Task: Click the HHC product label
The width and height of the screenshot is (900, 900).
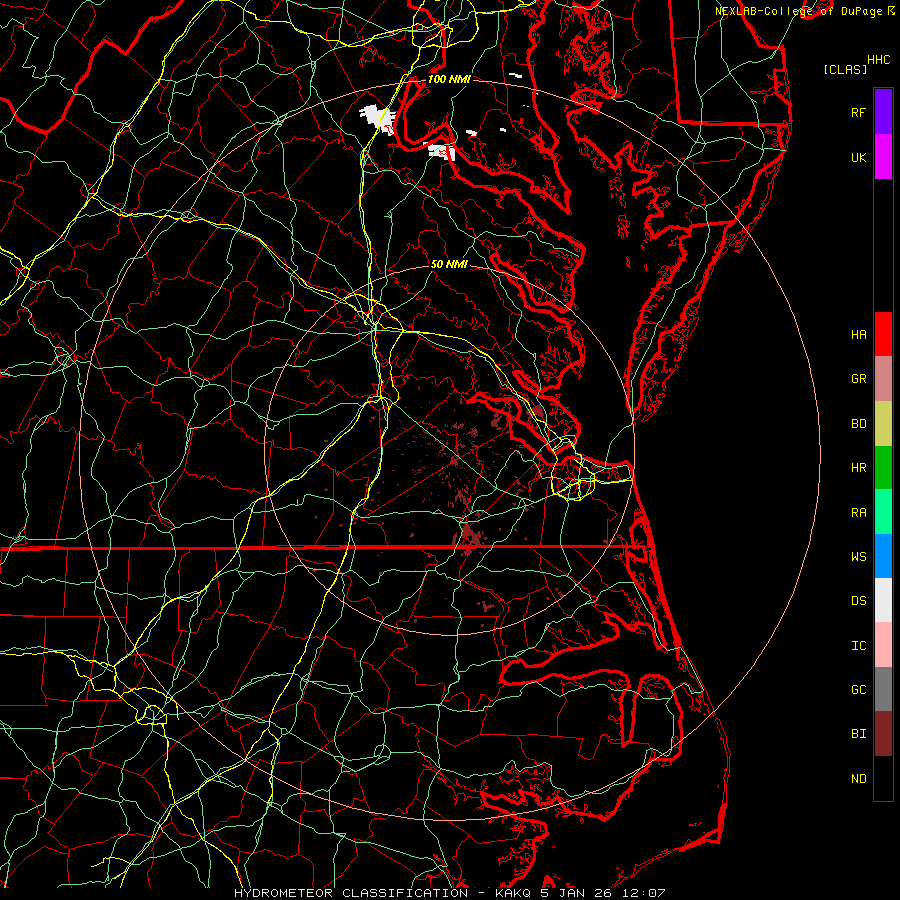Action: click(x=878, y=60)
